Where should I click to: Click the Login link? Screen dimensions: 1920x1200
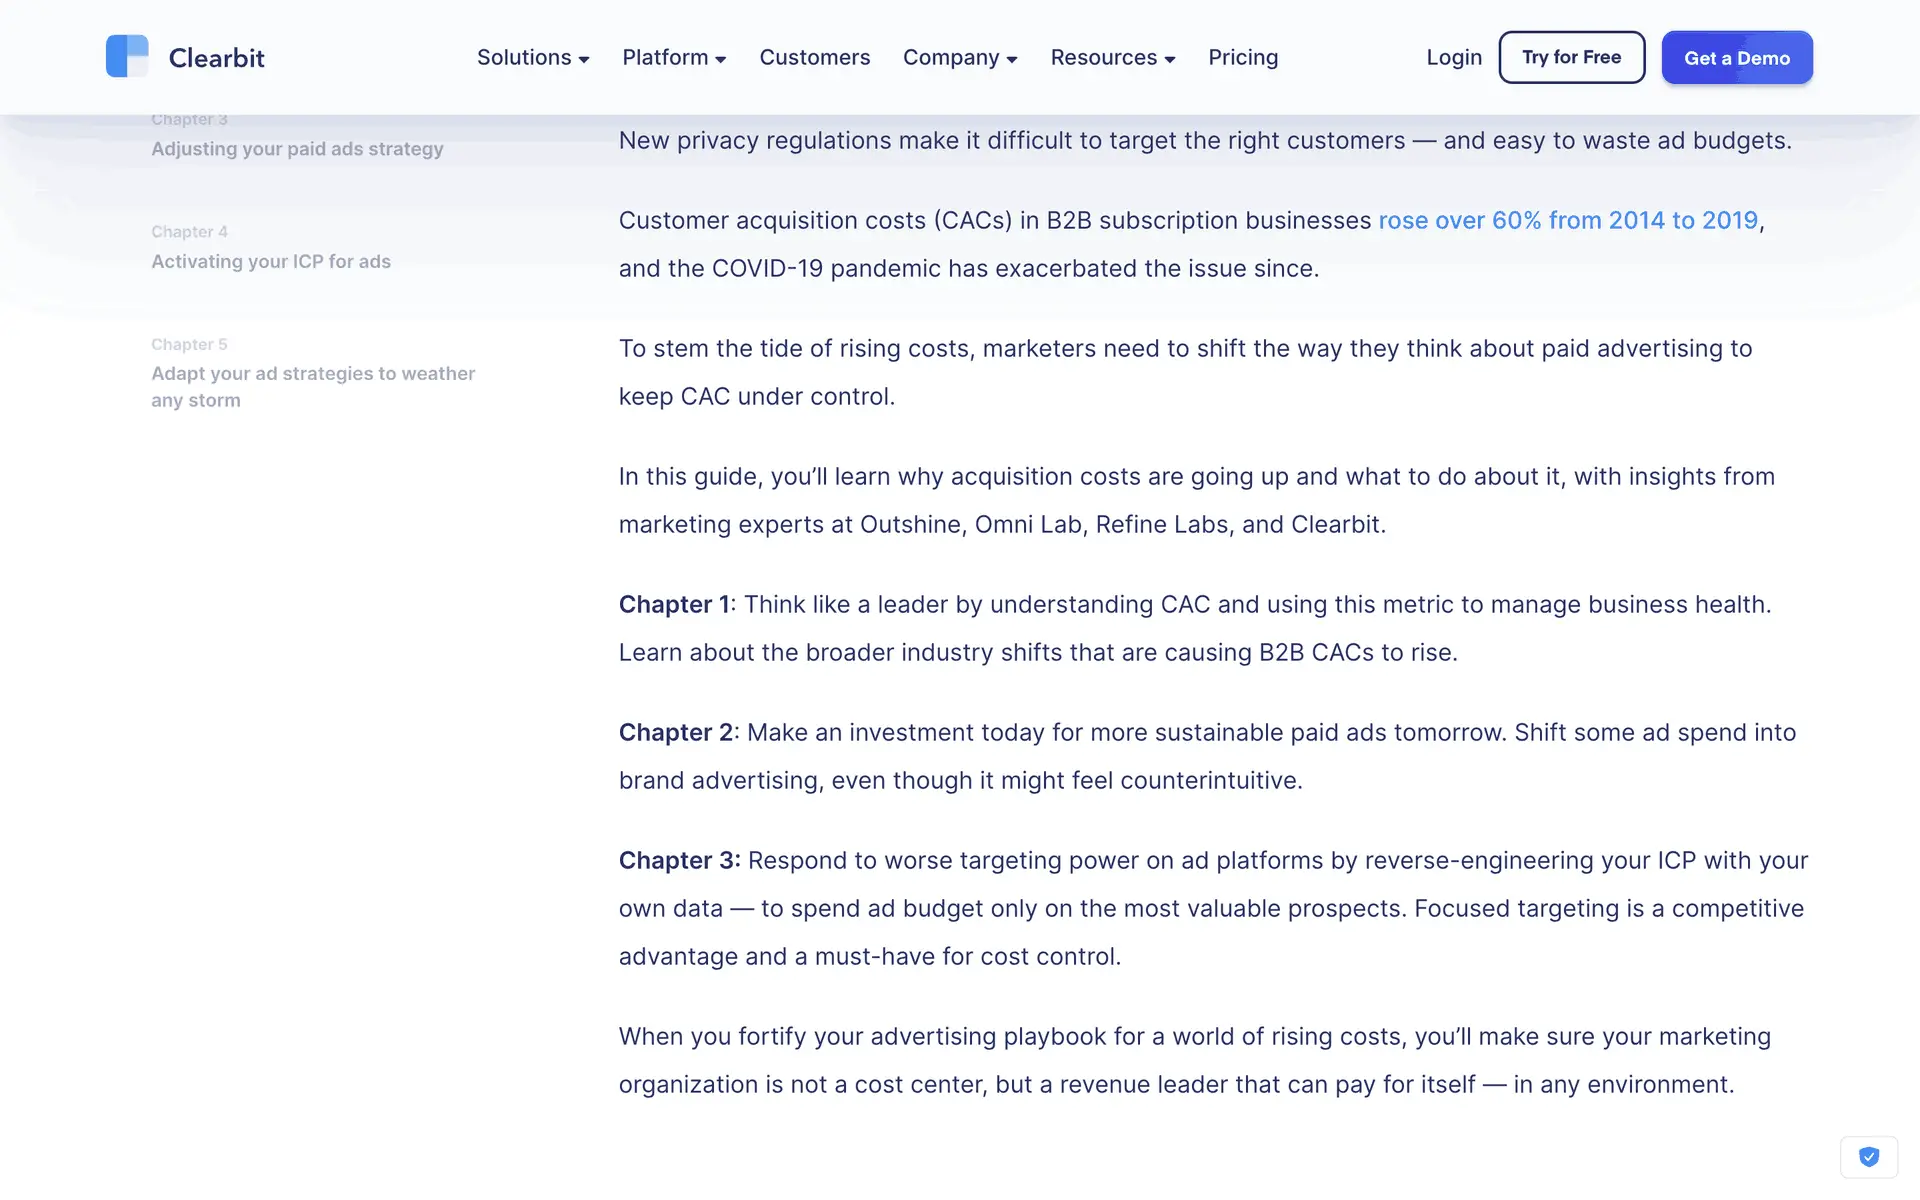point(1453,57)
